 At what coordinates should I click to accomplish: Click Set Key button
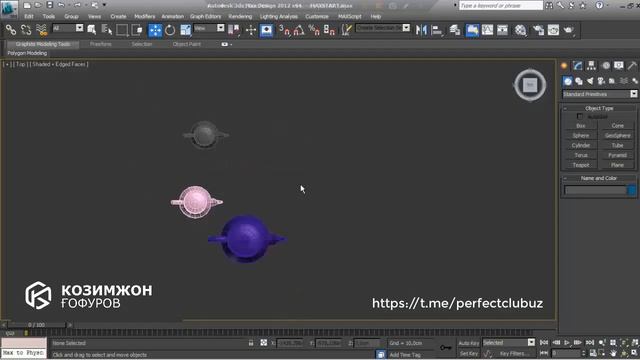(x=469, y=353)
